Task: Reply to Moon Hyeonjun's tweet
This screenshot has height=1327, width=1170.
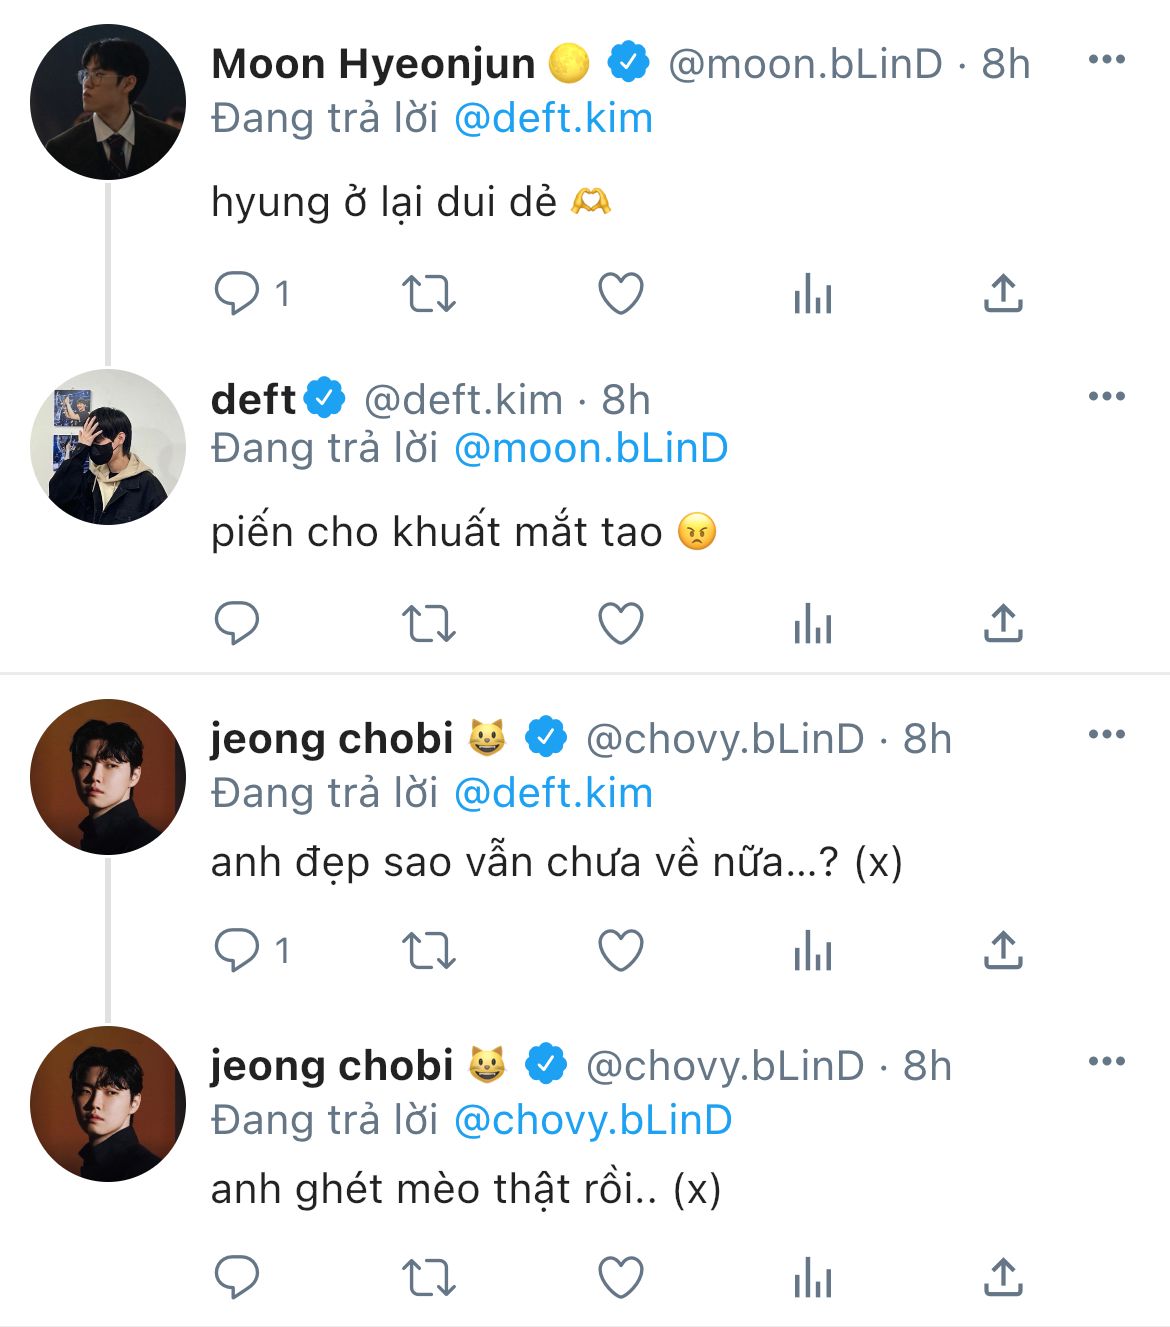Action: point(237,294)
